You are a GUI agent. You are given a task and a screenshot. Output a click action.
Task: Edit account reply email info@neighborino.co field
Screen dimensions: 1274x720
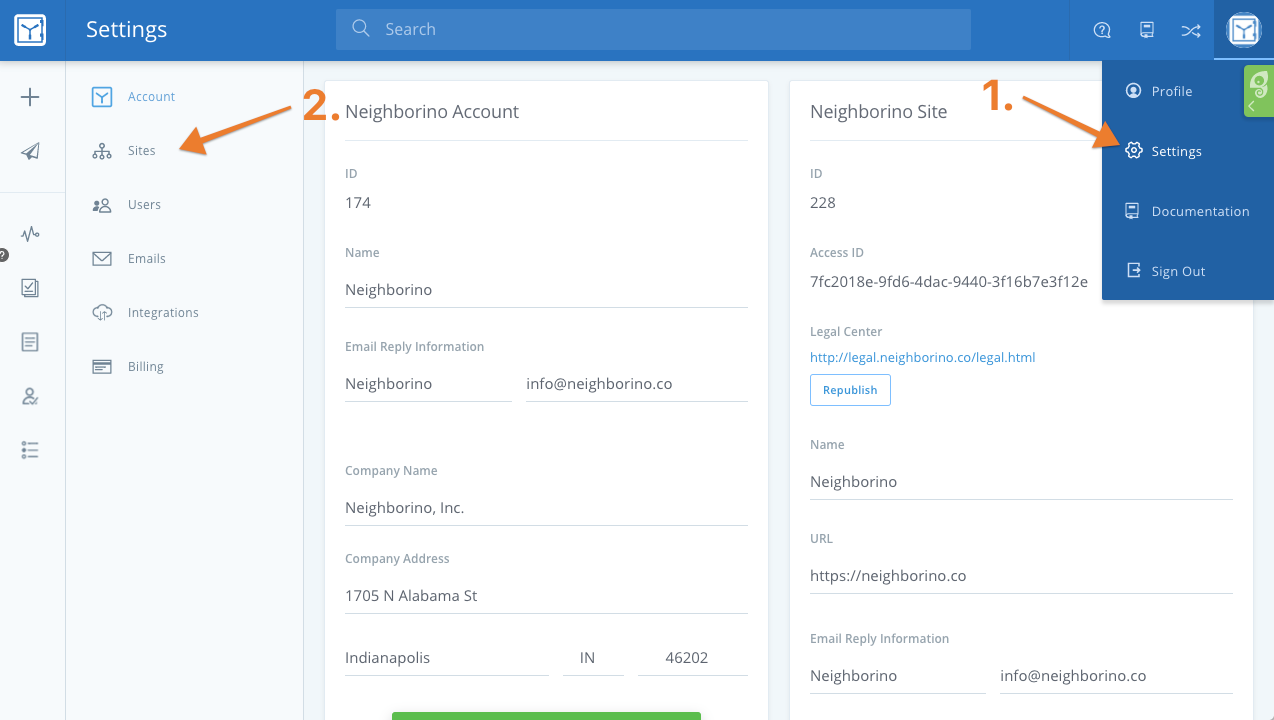637,384
